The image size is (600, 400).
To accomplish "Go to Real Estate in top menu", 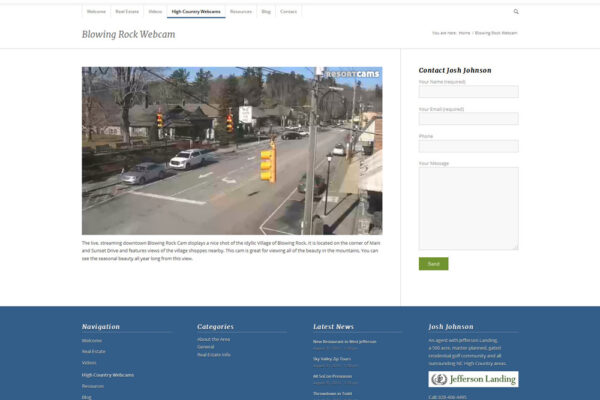I will coord(127,11).
